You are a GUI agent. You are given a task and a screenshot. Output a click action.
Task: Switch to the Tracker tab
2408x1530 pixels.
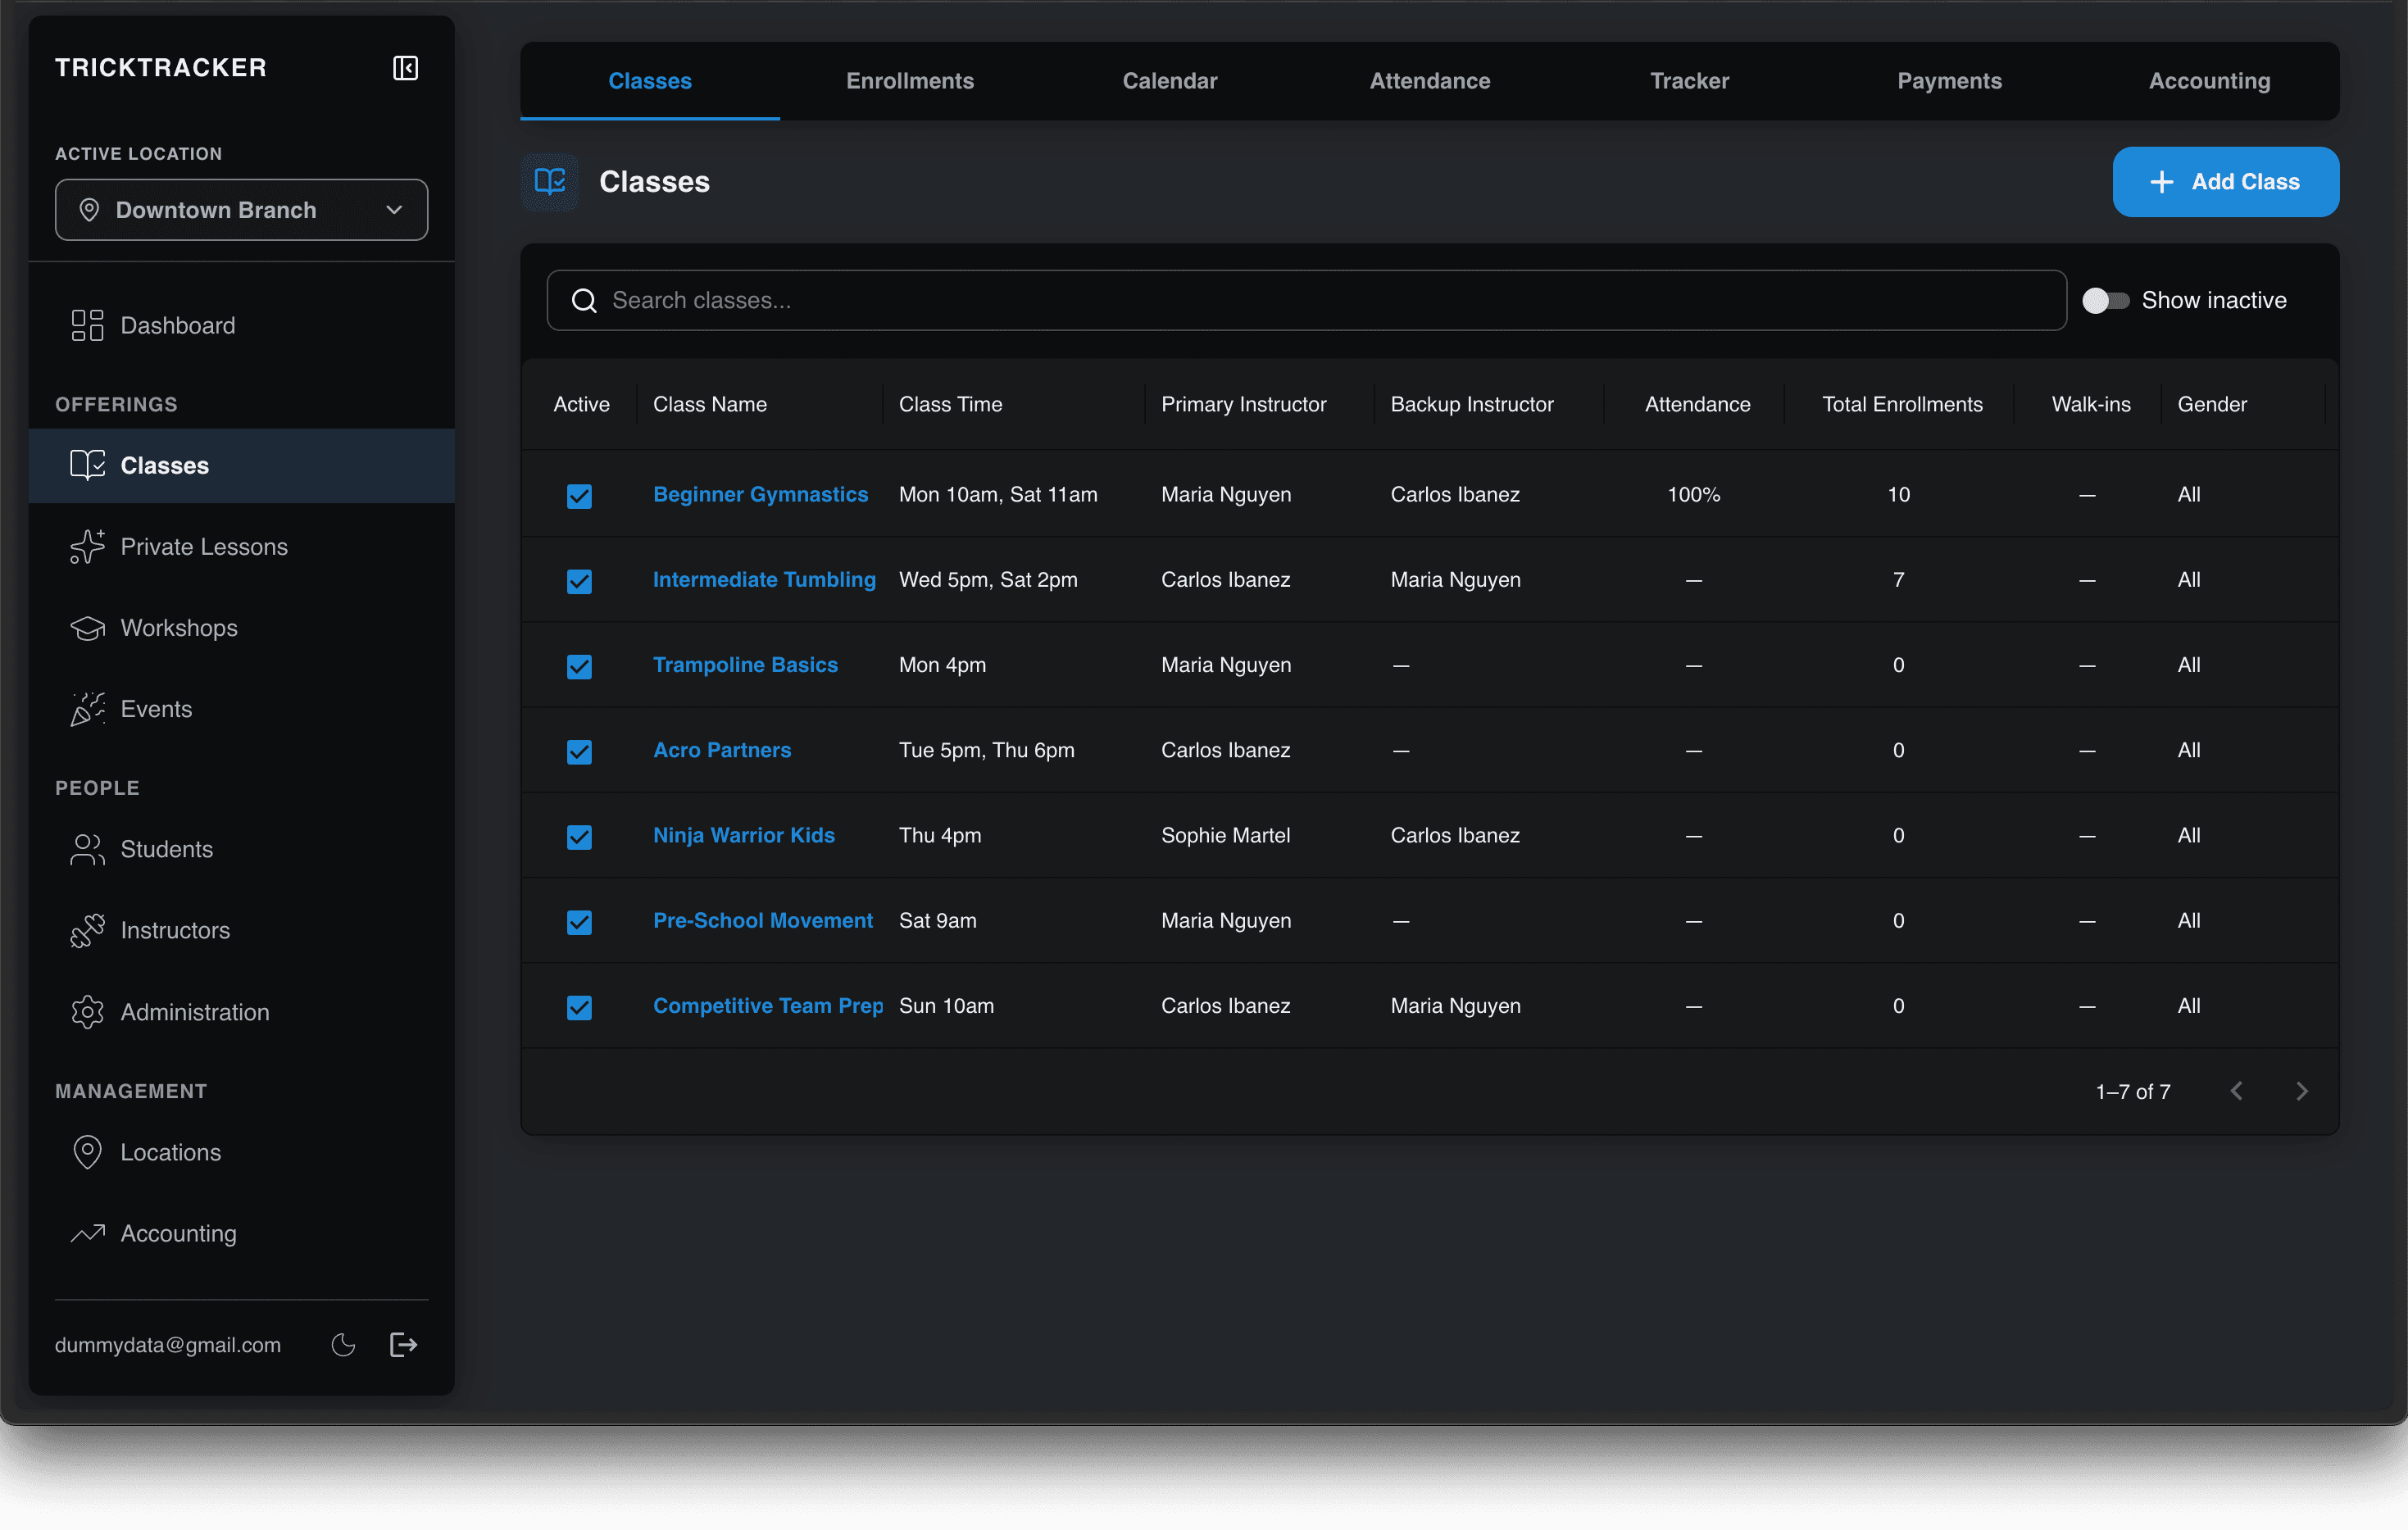click(1690, 81)
